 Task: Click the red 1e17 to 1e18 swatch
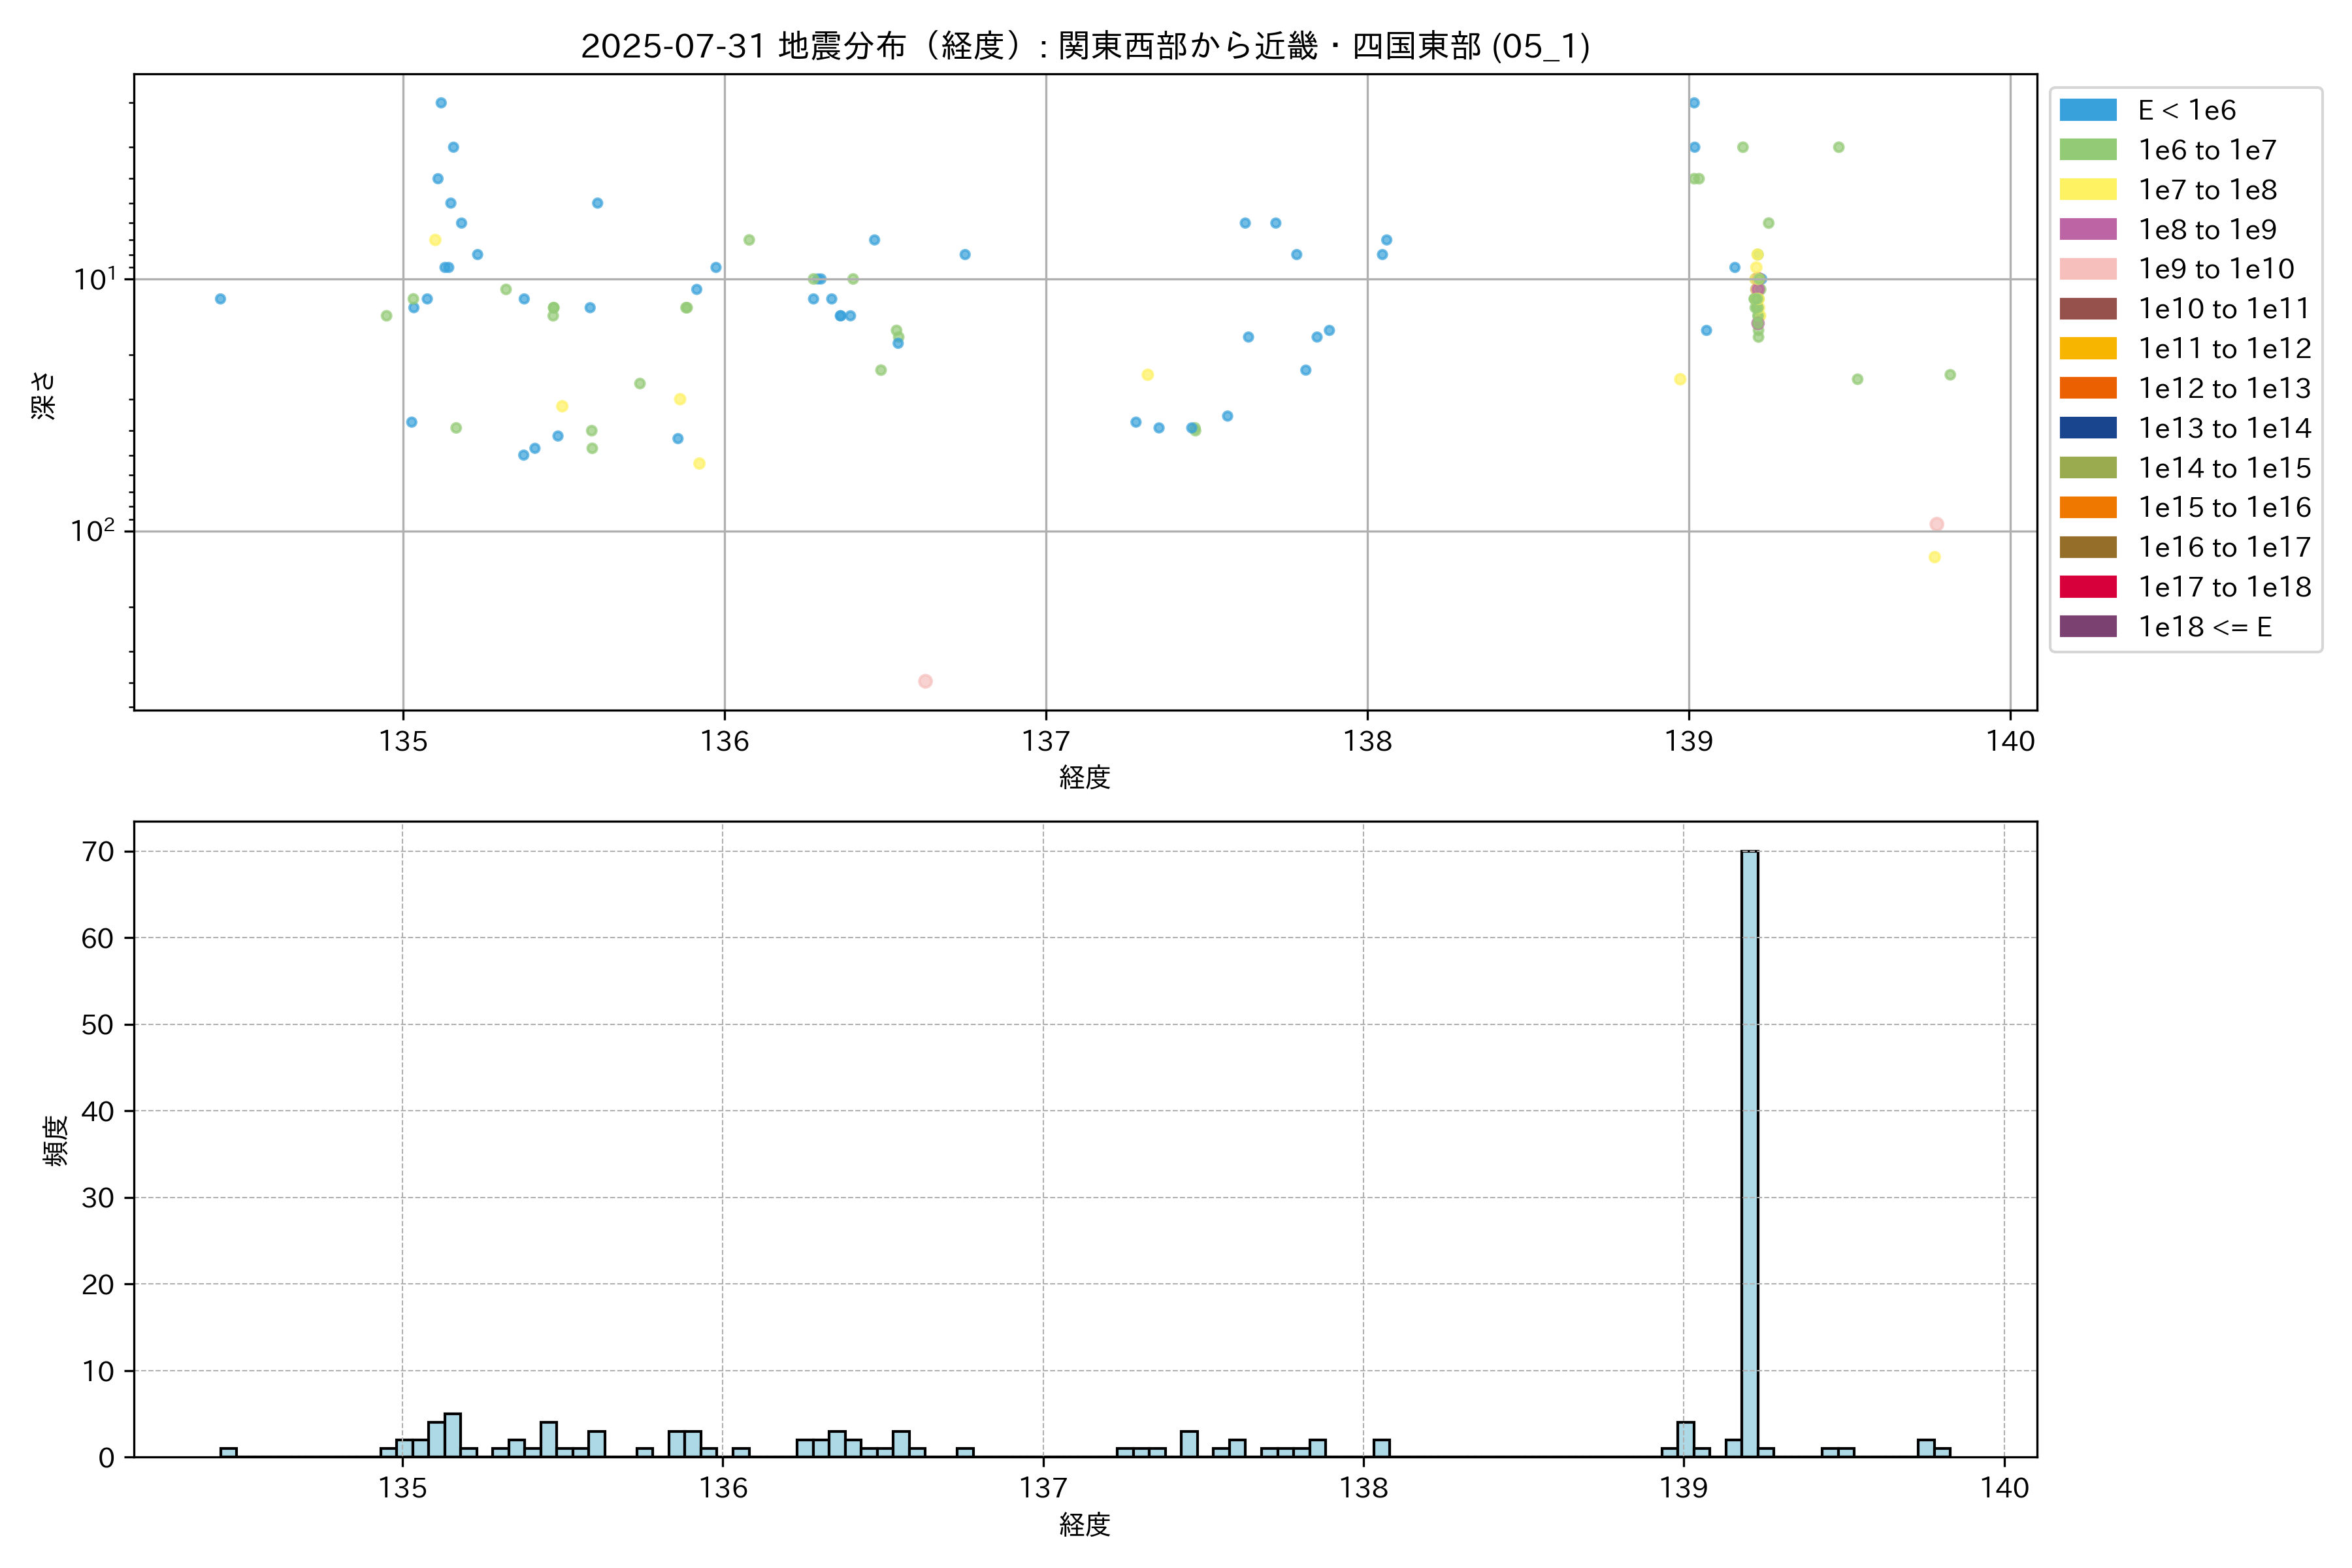tap(2087, 587)
